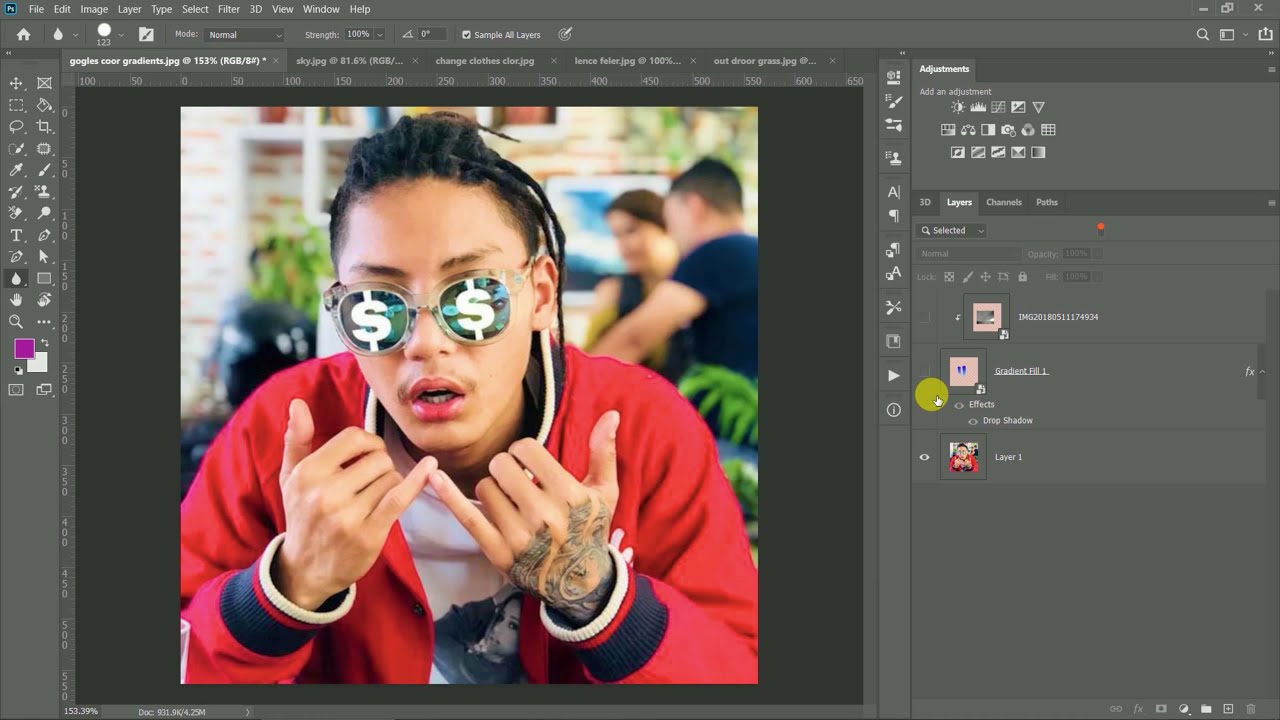This screenshot has width=1280, height=720.
Task: Click the brush angle input field
Action: 432,35
